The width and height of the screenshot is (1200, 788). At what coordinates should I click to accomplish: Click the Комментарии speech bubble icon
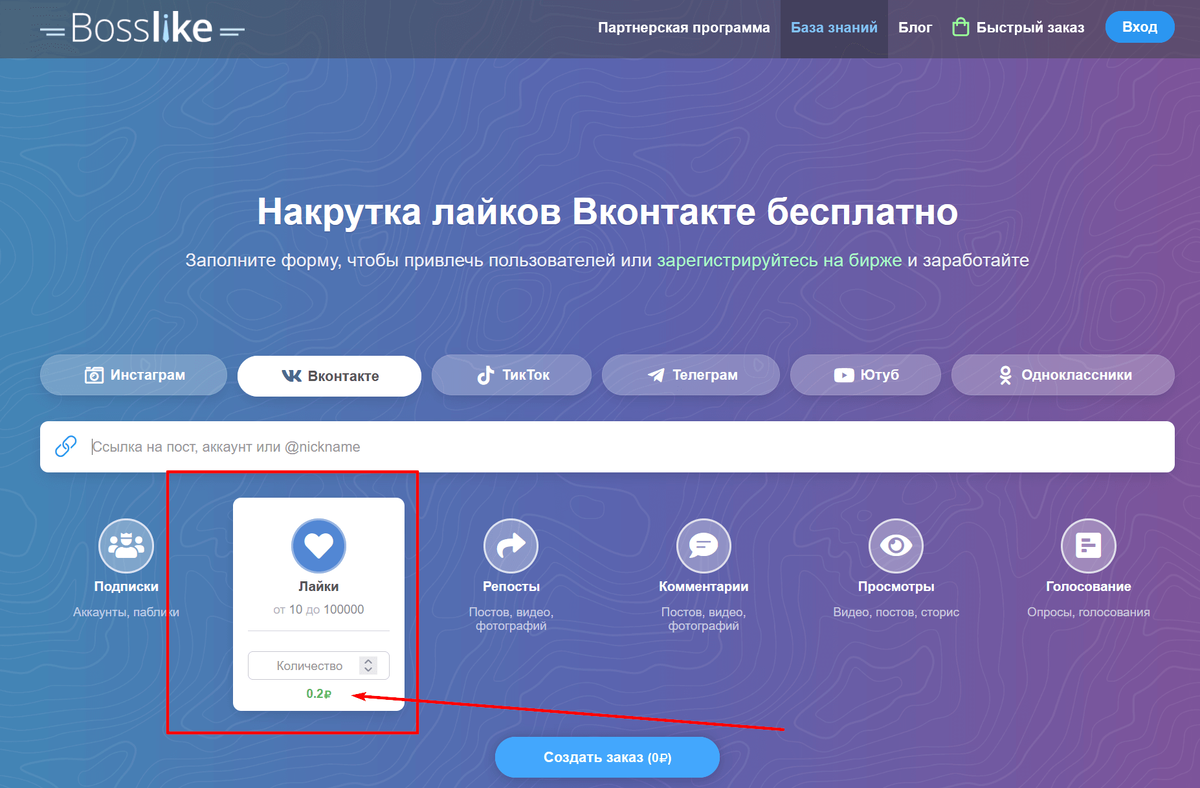(703, 545)
